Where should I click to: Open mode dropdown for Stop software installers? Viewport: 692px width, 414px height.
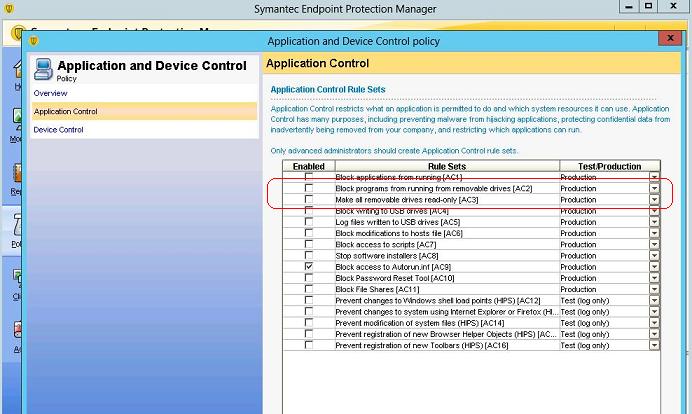tap(654, 256)
